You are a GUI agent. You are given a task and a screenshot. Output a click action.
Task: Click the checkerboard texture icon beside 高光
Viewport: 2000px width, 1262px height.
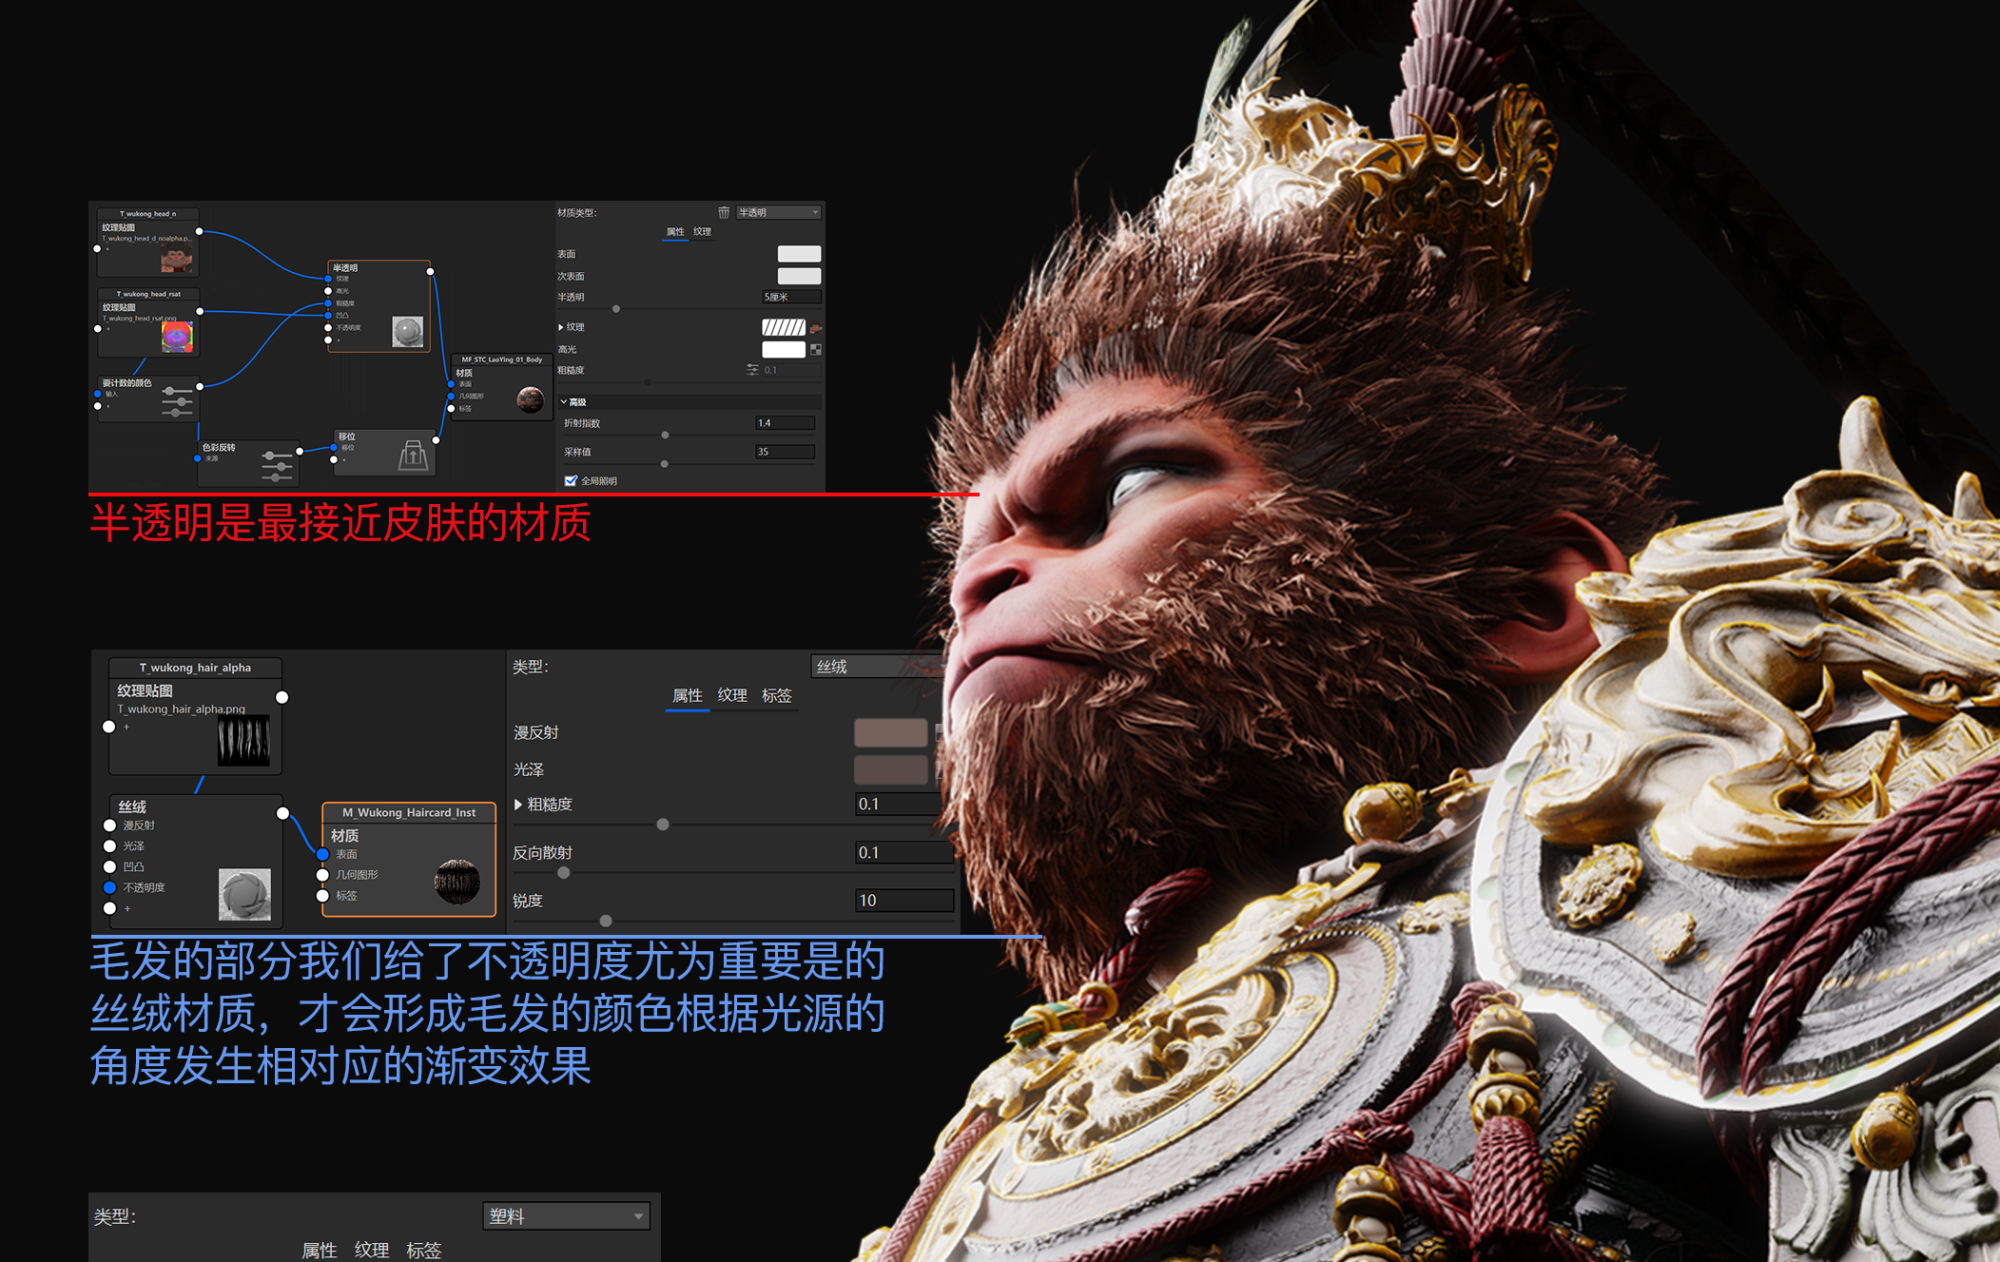(x=816, y=349)
